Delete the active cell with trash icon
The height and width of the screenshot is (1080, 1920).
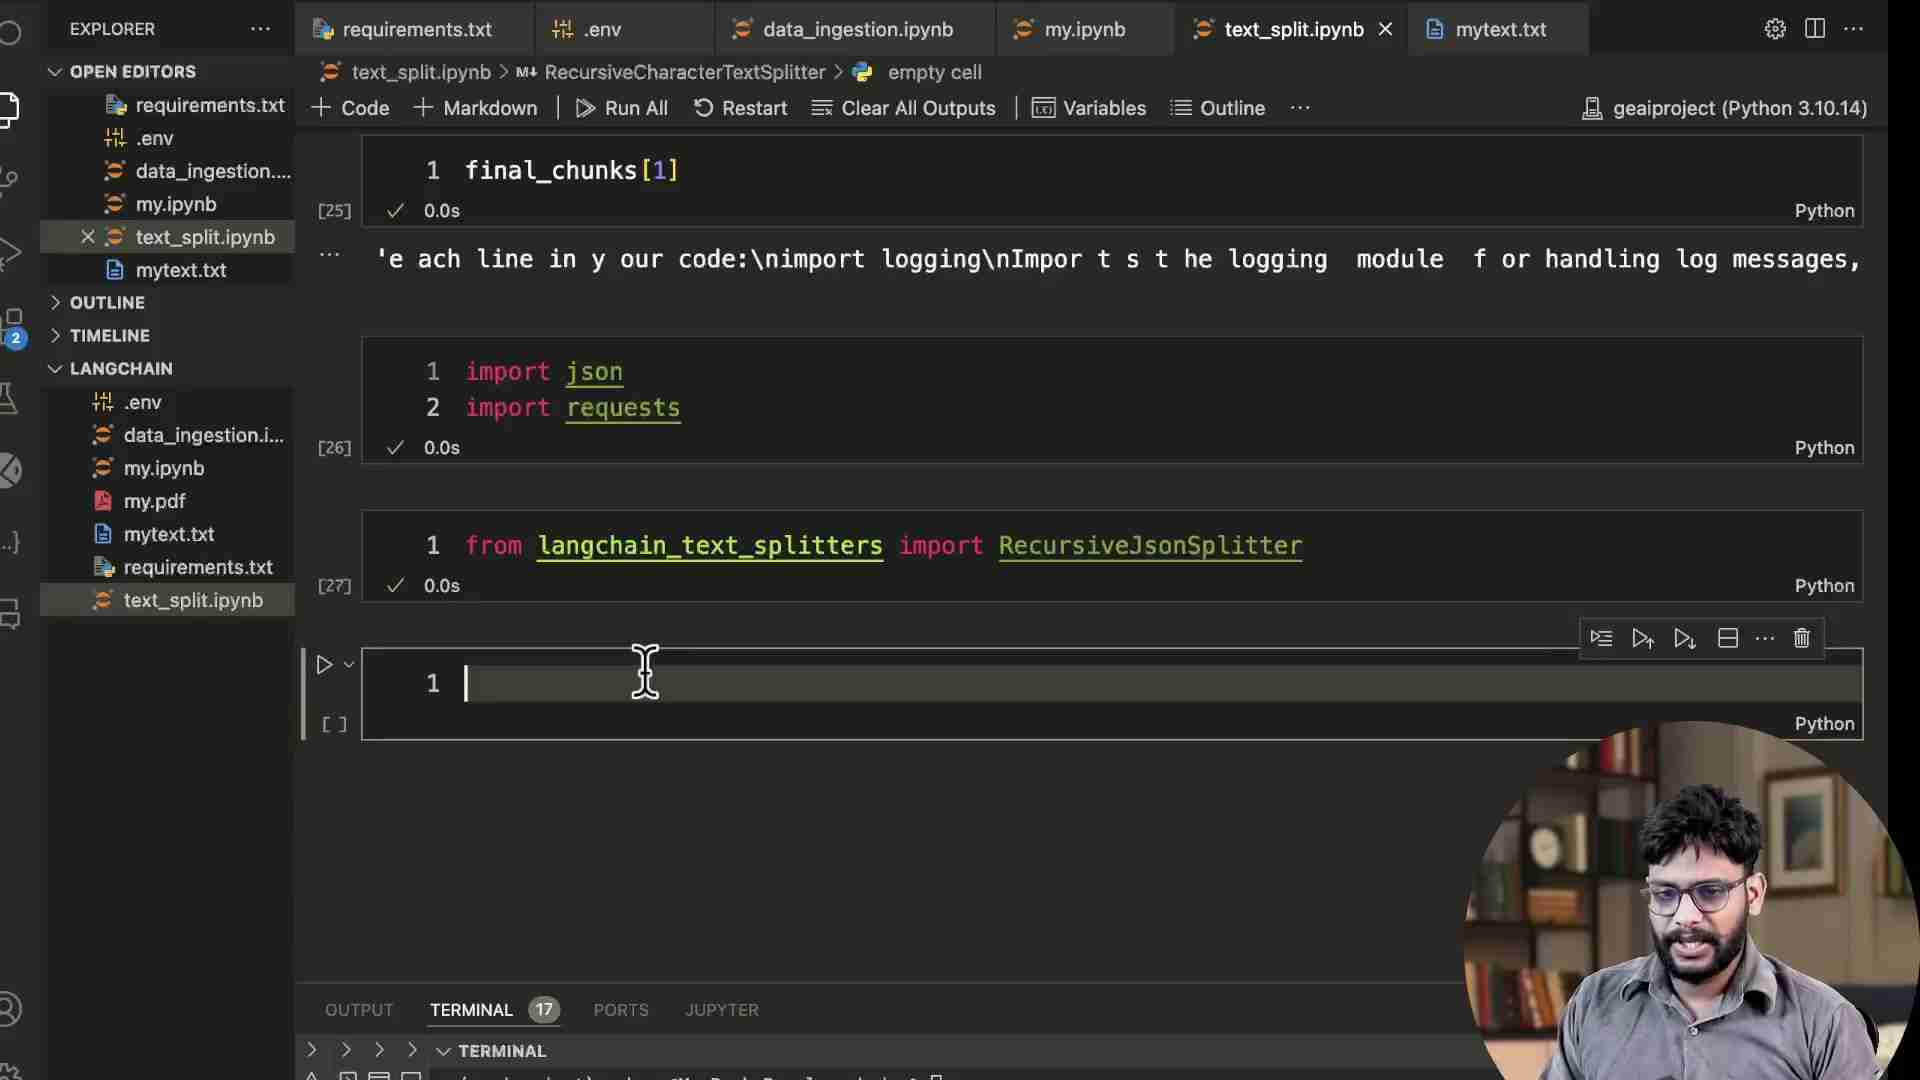pos(1802,639)
